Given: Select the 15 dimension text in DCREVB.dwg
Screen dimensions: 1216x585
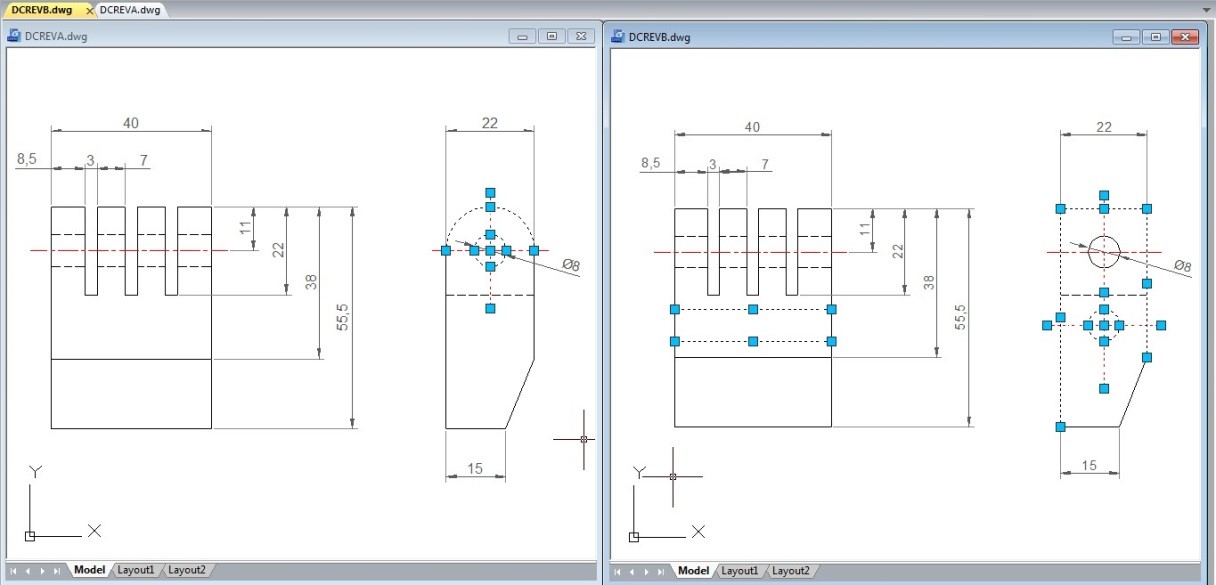Looking at the screenshot, I should [x=1089, y=465].
